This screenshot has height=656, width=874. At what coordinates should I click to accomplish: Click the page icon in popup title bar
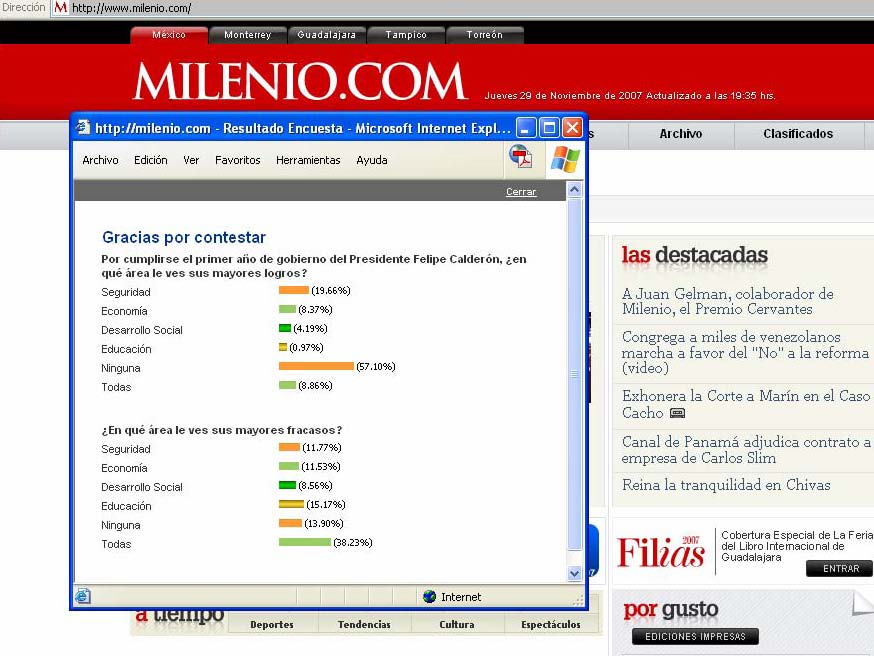tap(83, 128)
